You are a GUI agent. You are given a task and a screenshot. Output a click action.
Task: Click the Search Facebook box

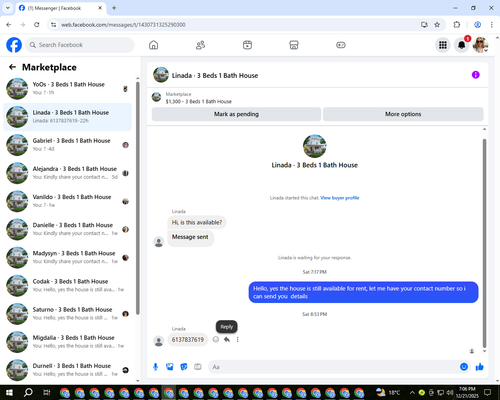(80, 45)
